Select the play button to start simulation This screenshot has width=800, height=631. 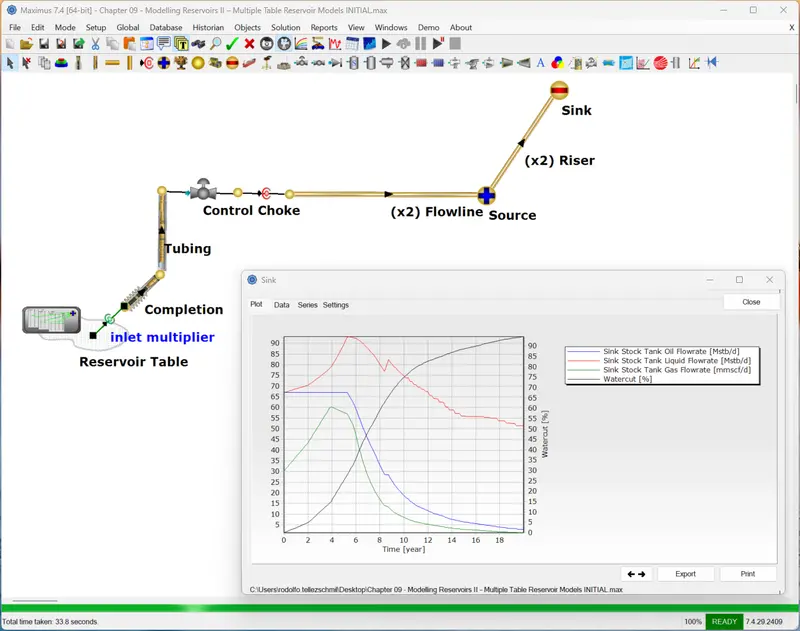point(384,43)
